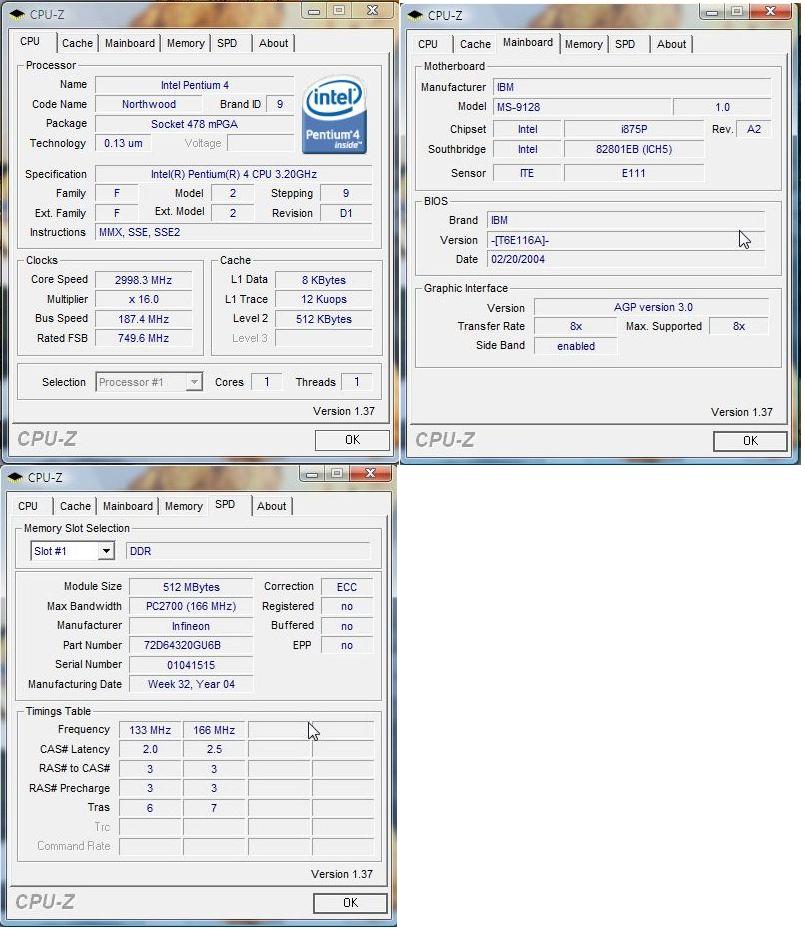
Task: Click Code Name value Northwood
Action: coord(149,104)
